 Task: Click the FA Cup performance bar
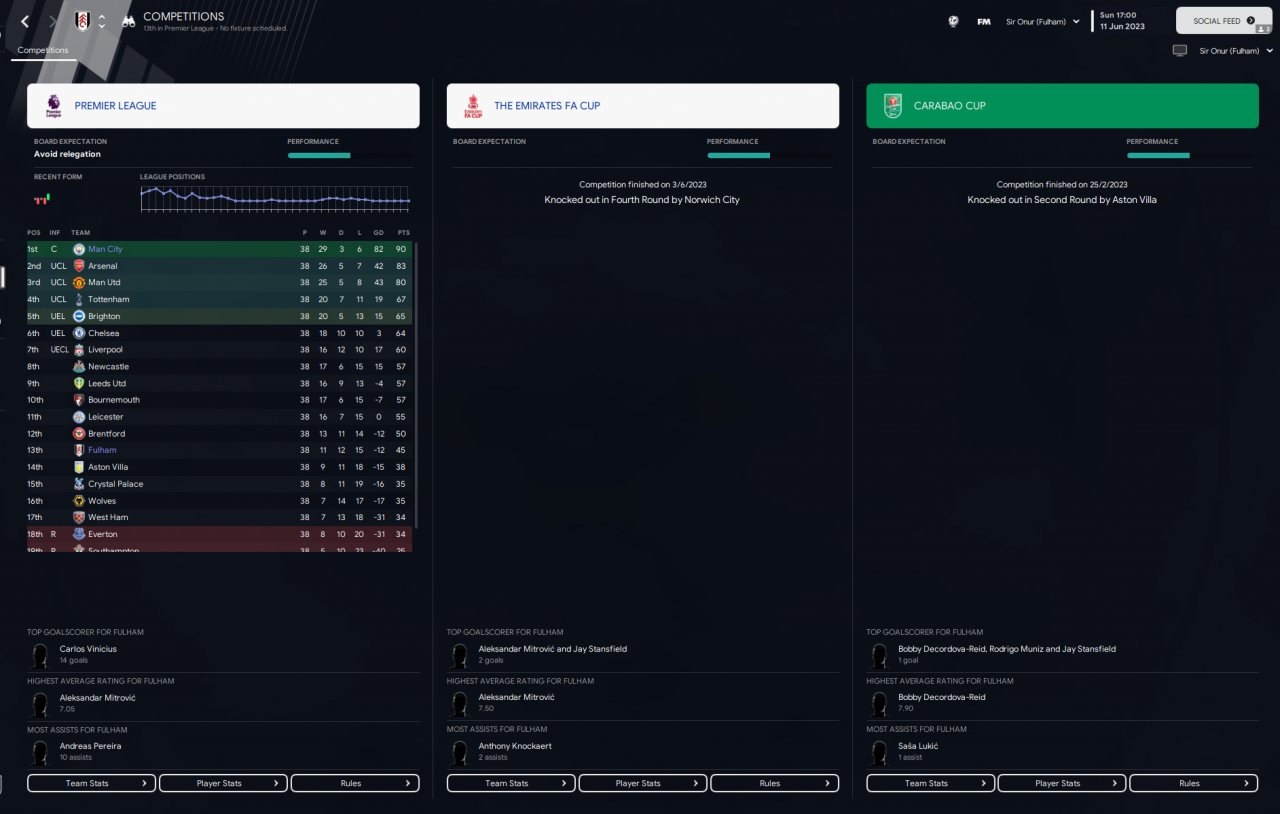pyautogui.click(x=769, y=156)
